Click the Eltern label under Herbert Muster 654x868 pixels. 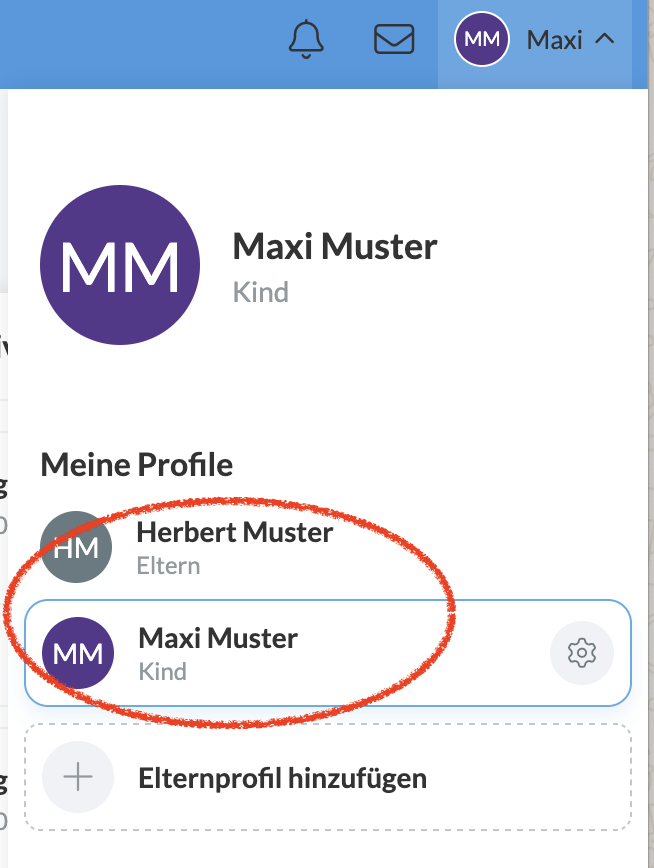pyautogui.click(x=168, y=566)
